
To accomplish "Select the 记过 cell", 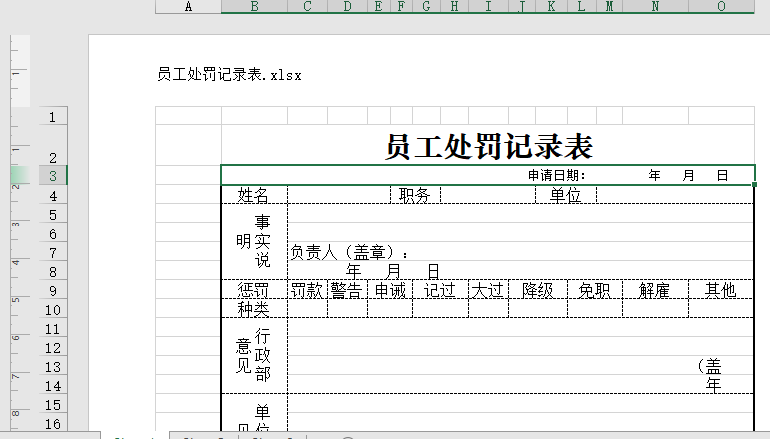I will point(440,290).
